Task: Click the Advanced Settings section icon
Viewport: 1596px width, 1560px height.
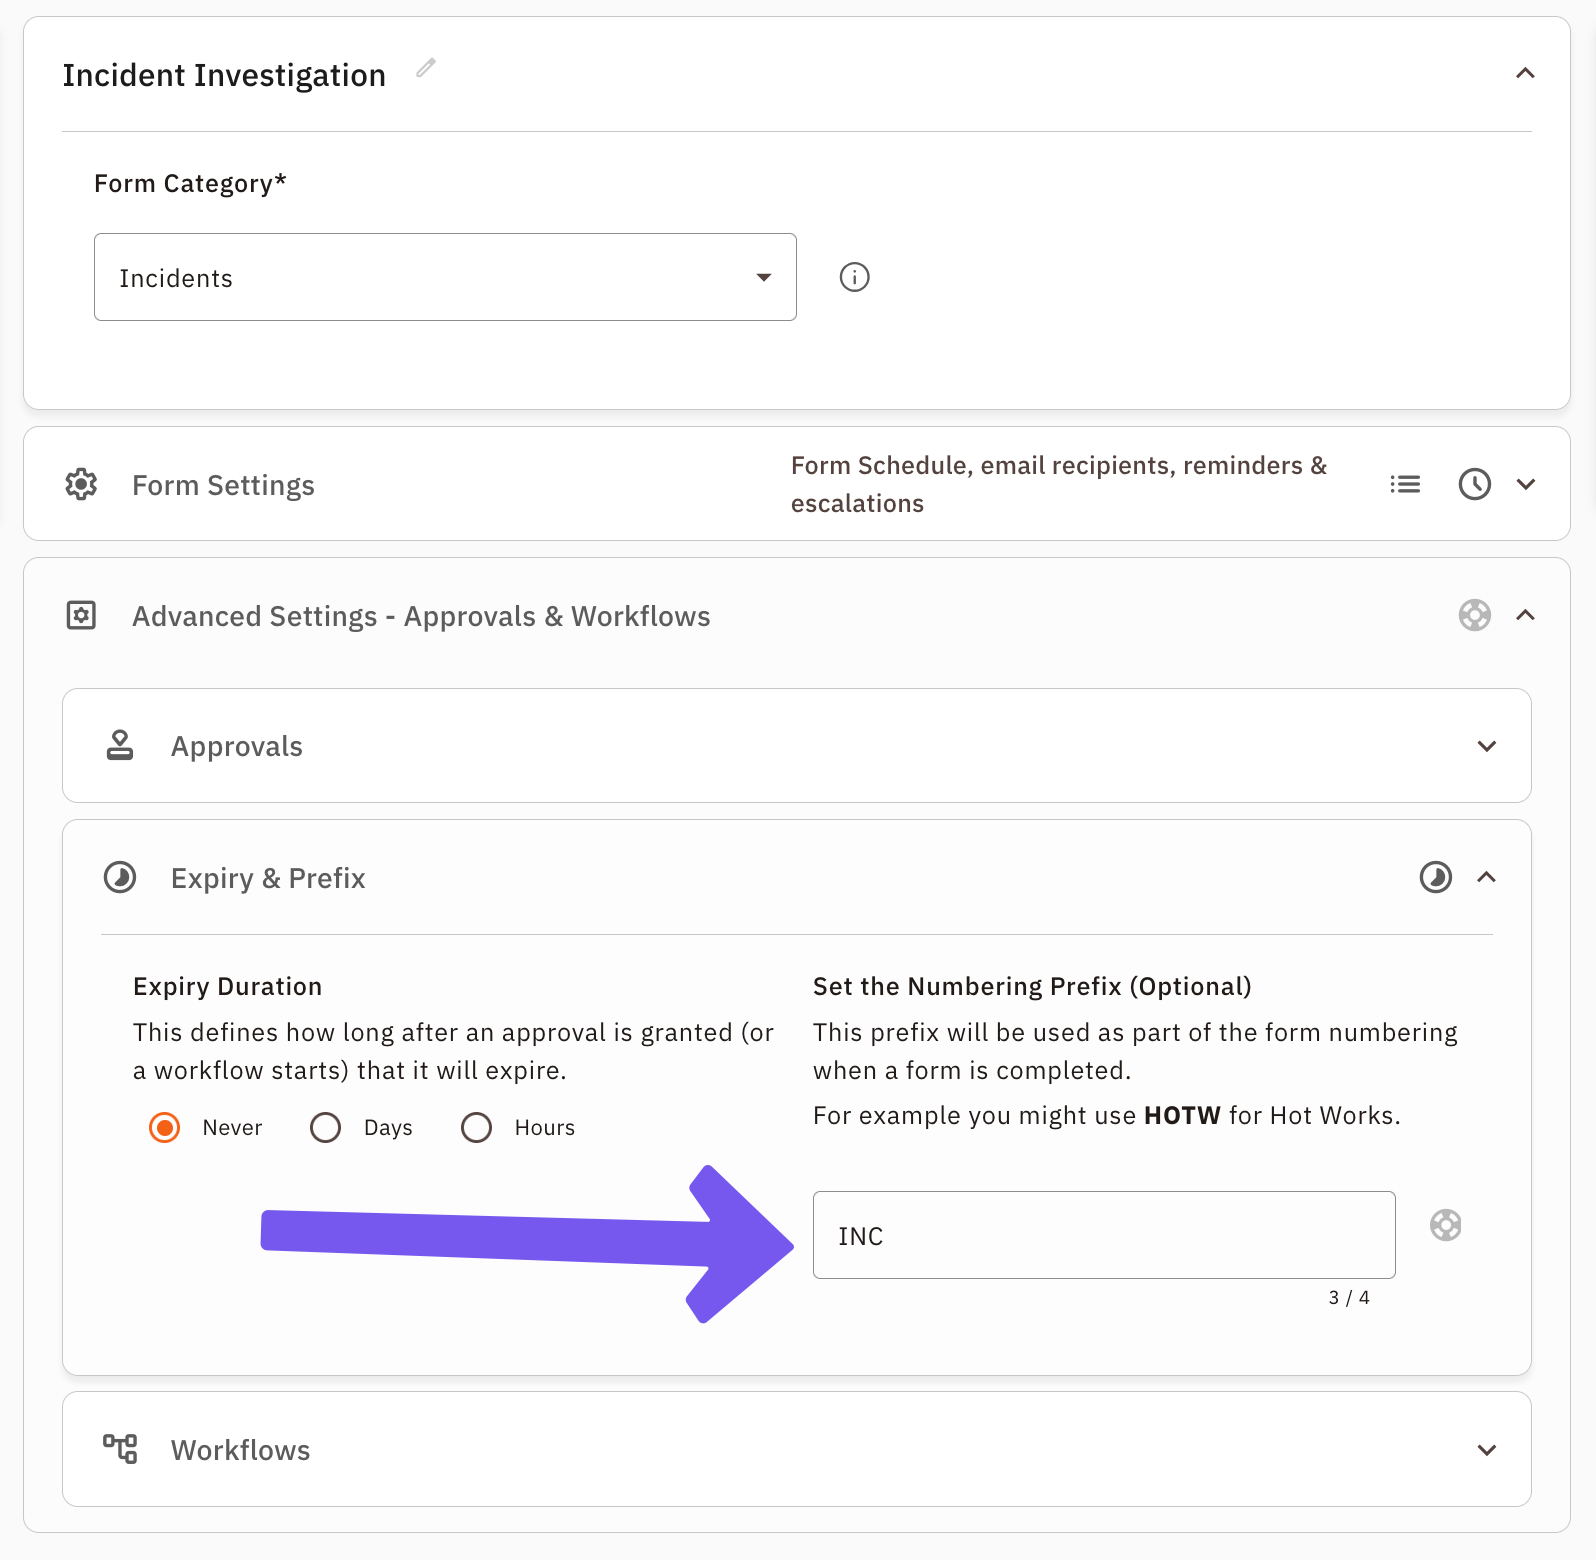Action: click(x=81, y=615)
